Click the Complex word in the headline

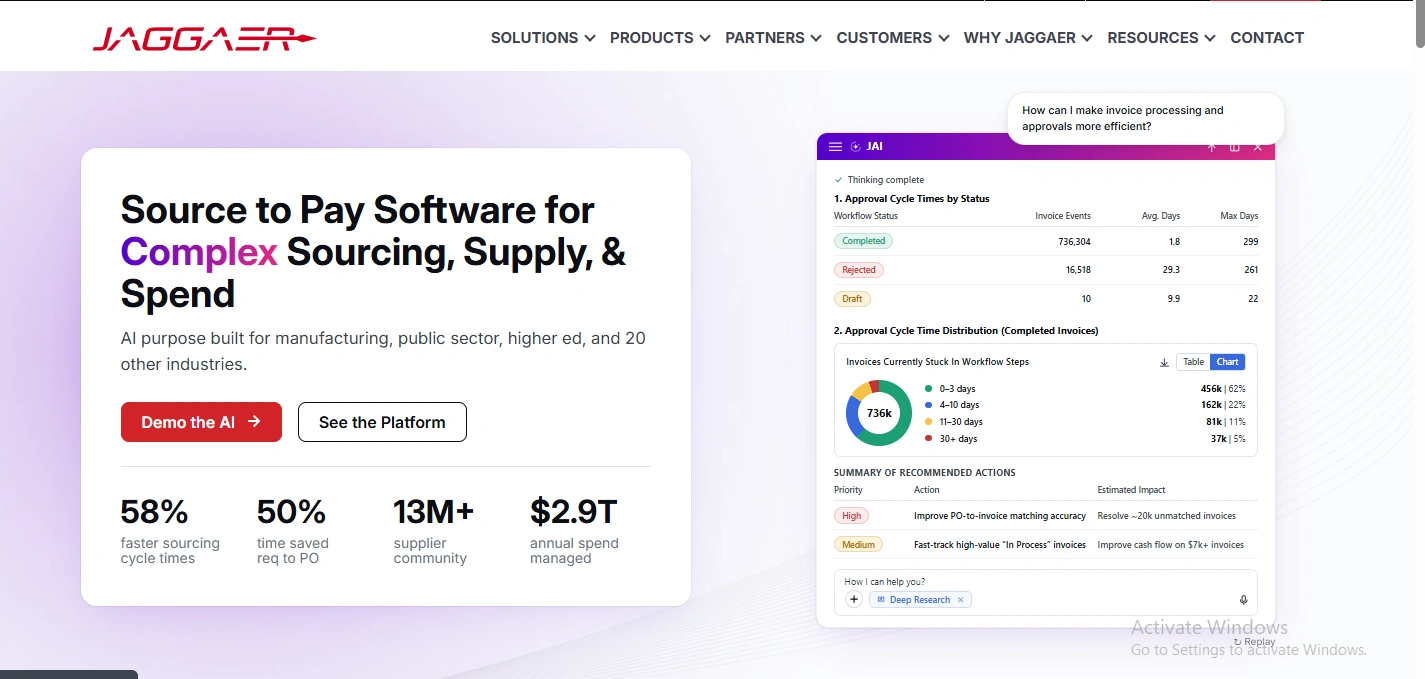[199, 253]
